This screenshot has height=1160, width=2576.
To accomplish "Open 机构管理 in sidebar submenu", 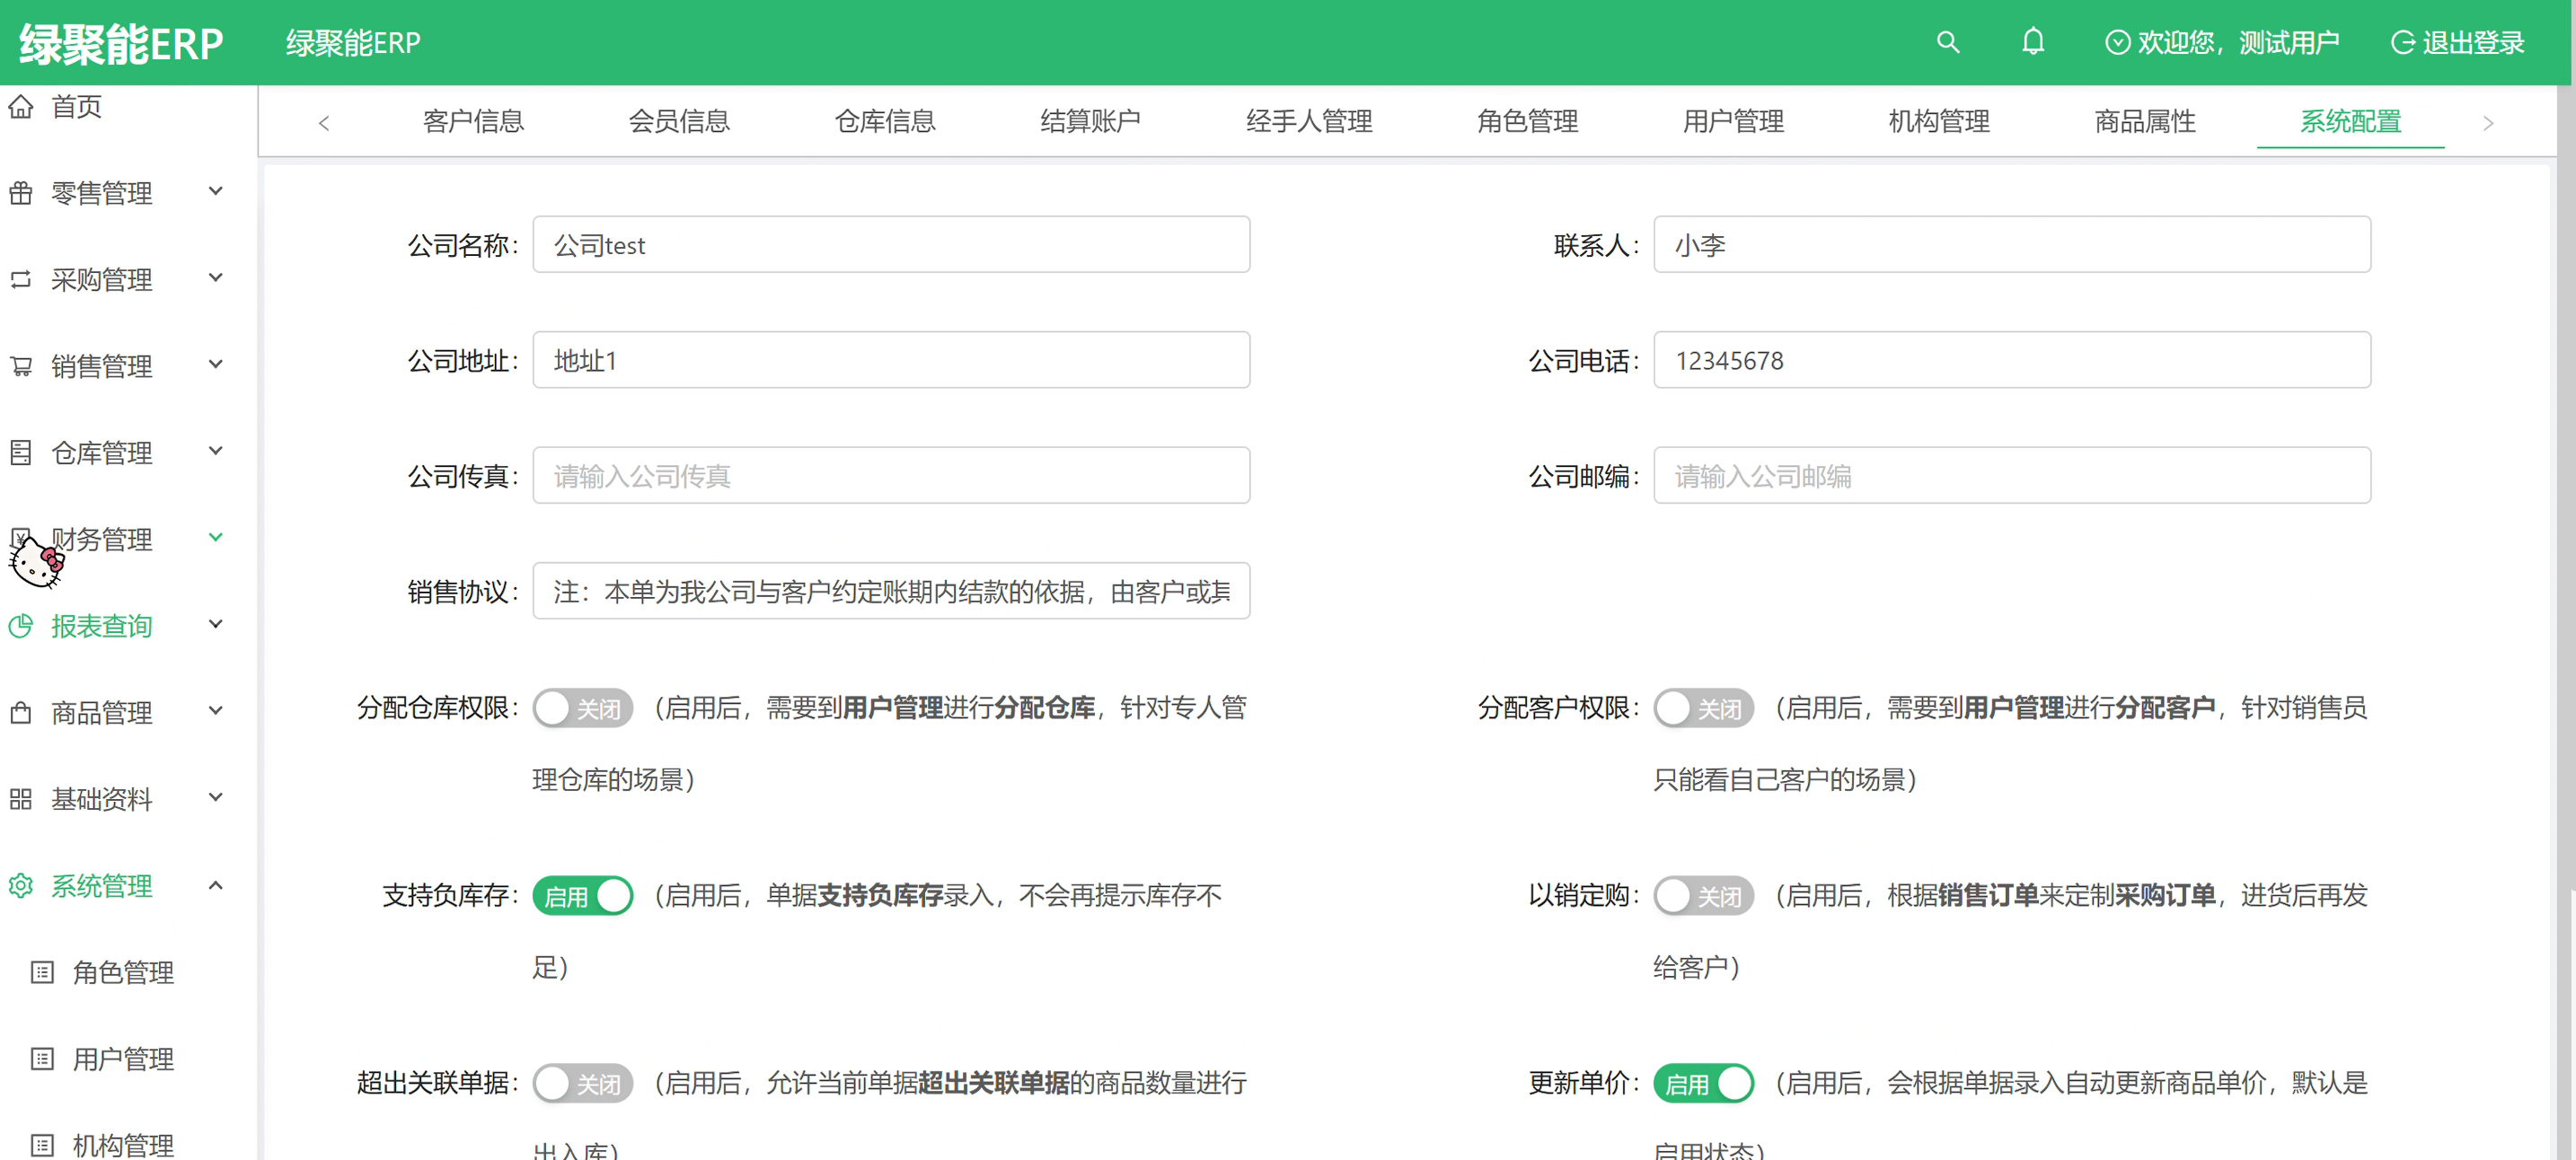I will (x=123, y=1145).
